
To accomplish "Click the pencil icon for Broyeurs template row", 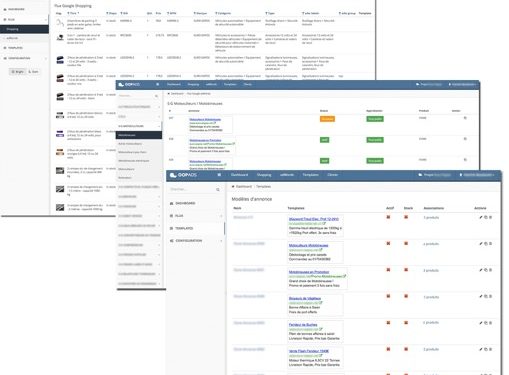I will tap(481, 296).
